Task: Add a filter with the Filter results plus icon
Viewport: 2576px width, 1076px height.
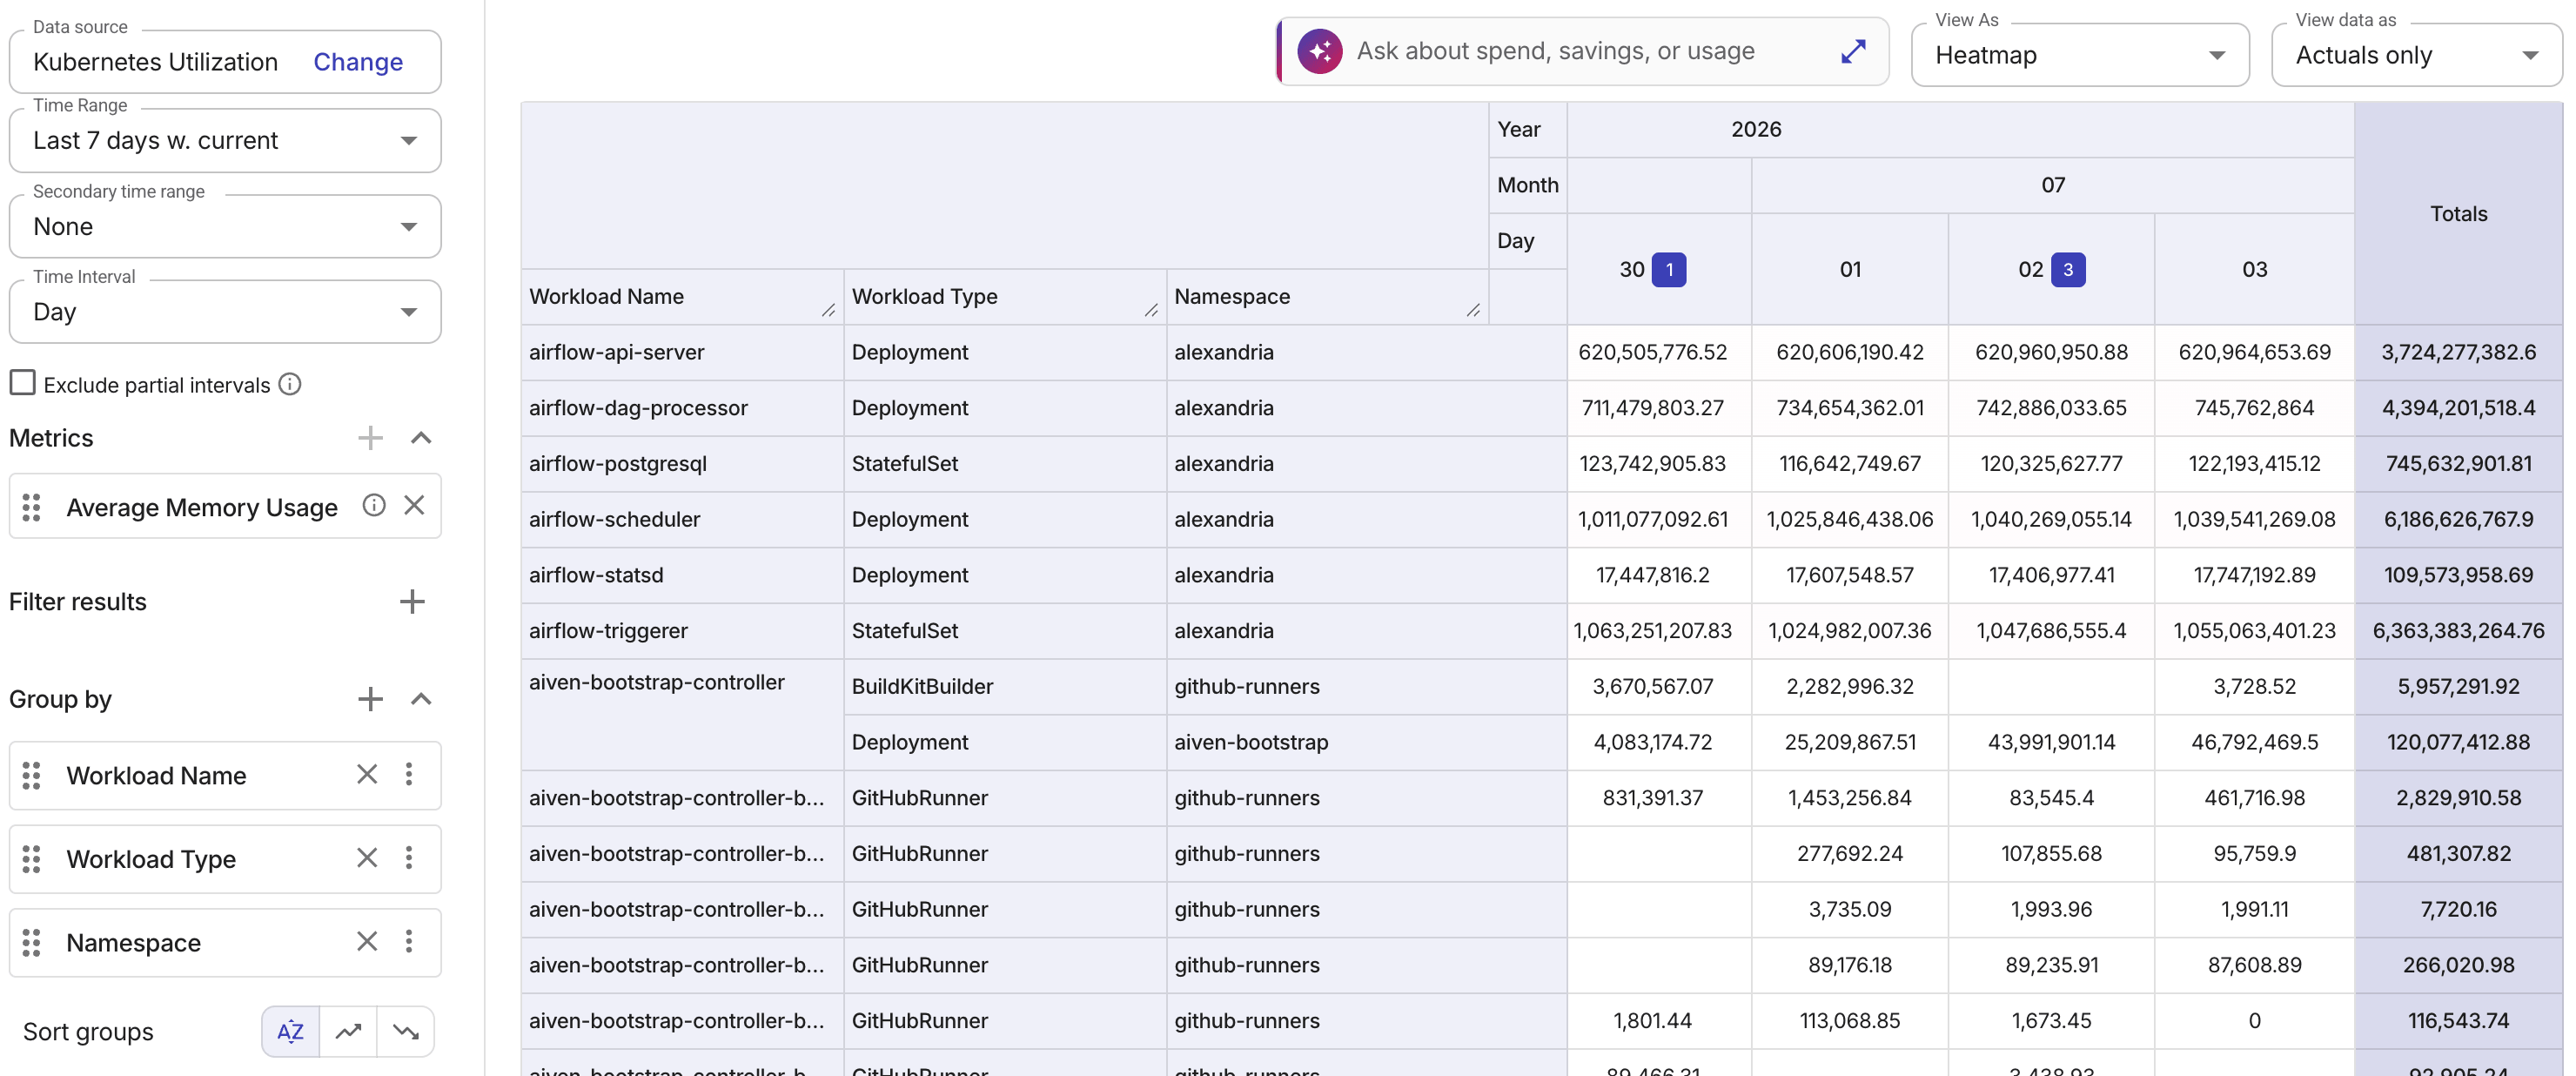Action: [x=412, y=601]
